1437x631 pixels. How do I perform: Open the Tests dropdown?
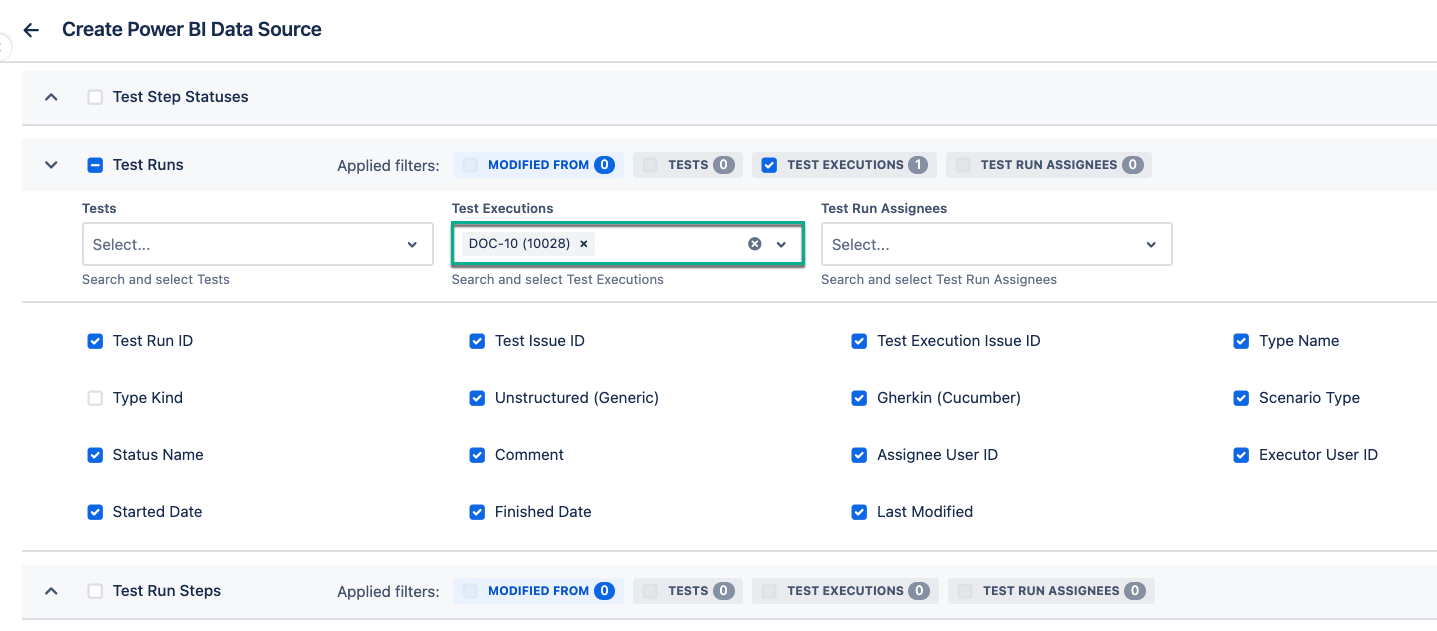[x=257, y=244]
